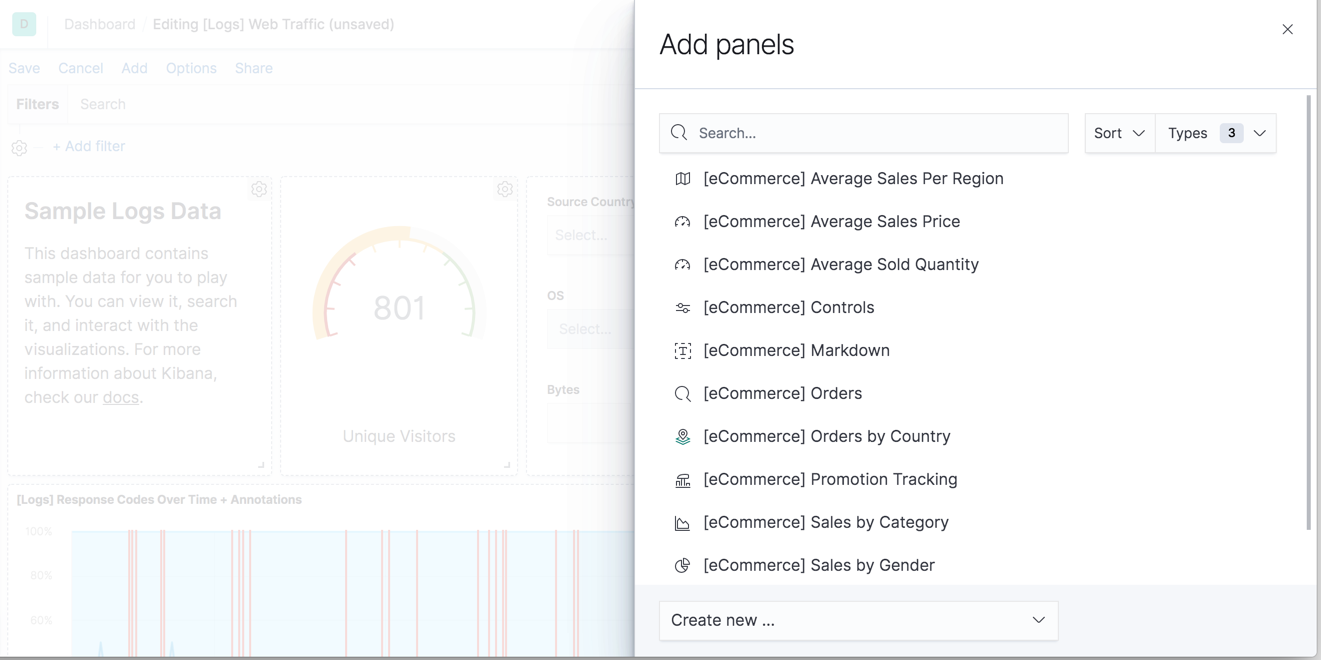Click the map icon beside Average Sales Per Region
The height and width of the screenshot is (660, 1321).
(x=682, y=178)
